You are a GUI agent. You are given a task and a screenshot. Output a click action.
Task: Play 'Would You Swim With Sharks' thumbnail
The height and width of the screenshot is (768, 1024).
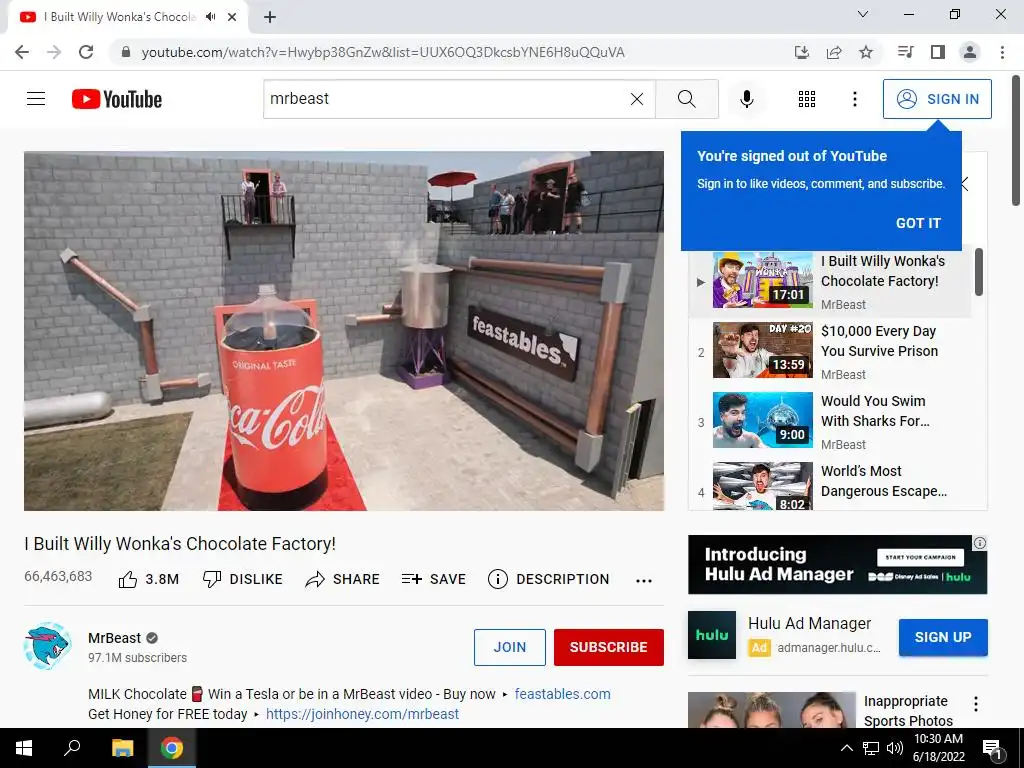762,420
